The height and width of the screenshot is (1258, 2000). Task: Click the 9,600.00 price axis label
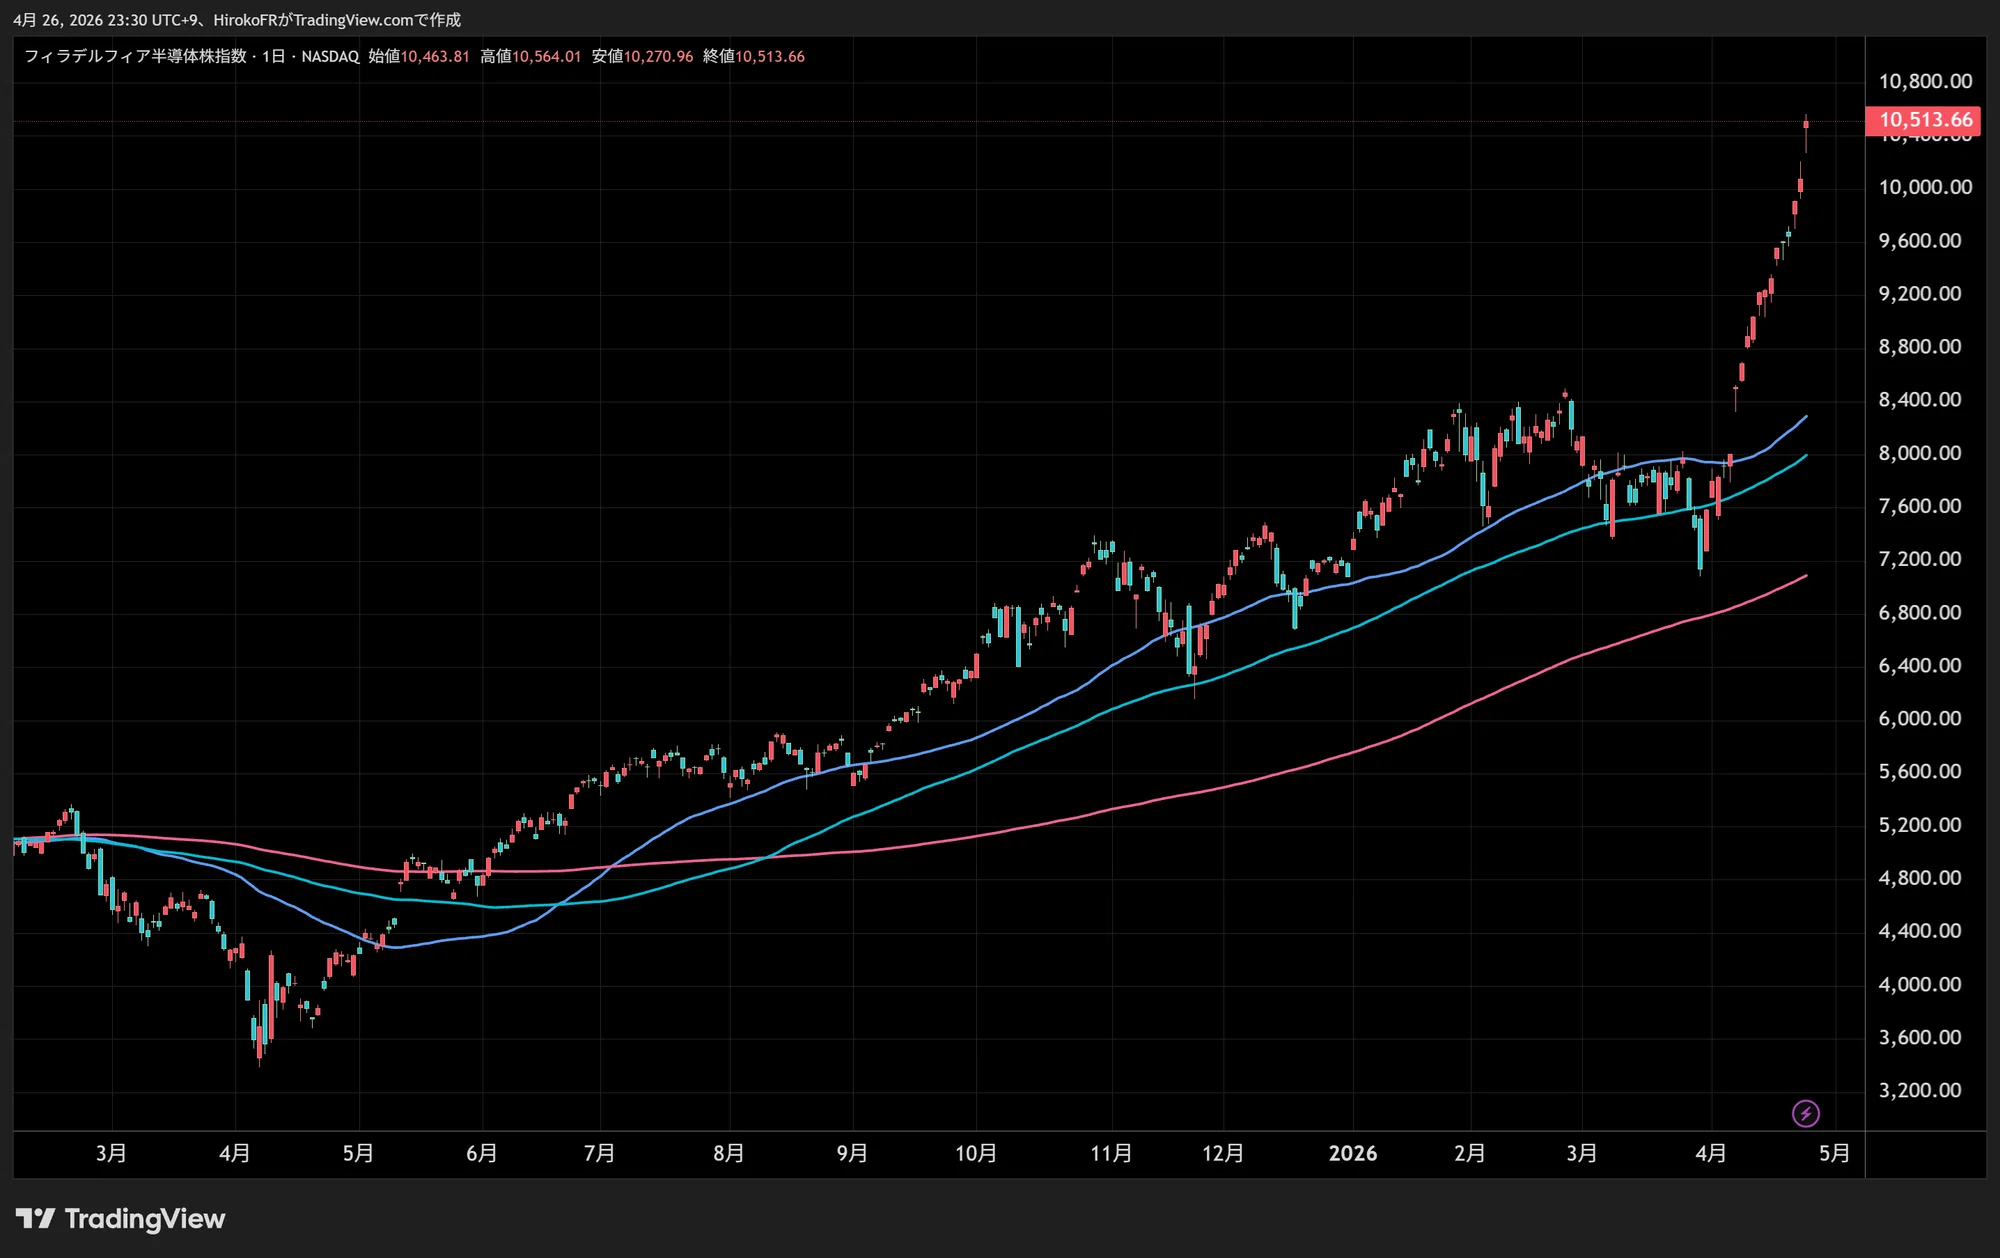click(1920, 240)
